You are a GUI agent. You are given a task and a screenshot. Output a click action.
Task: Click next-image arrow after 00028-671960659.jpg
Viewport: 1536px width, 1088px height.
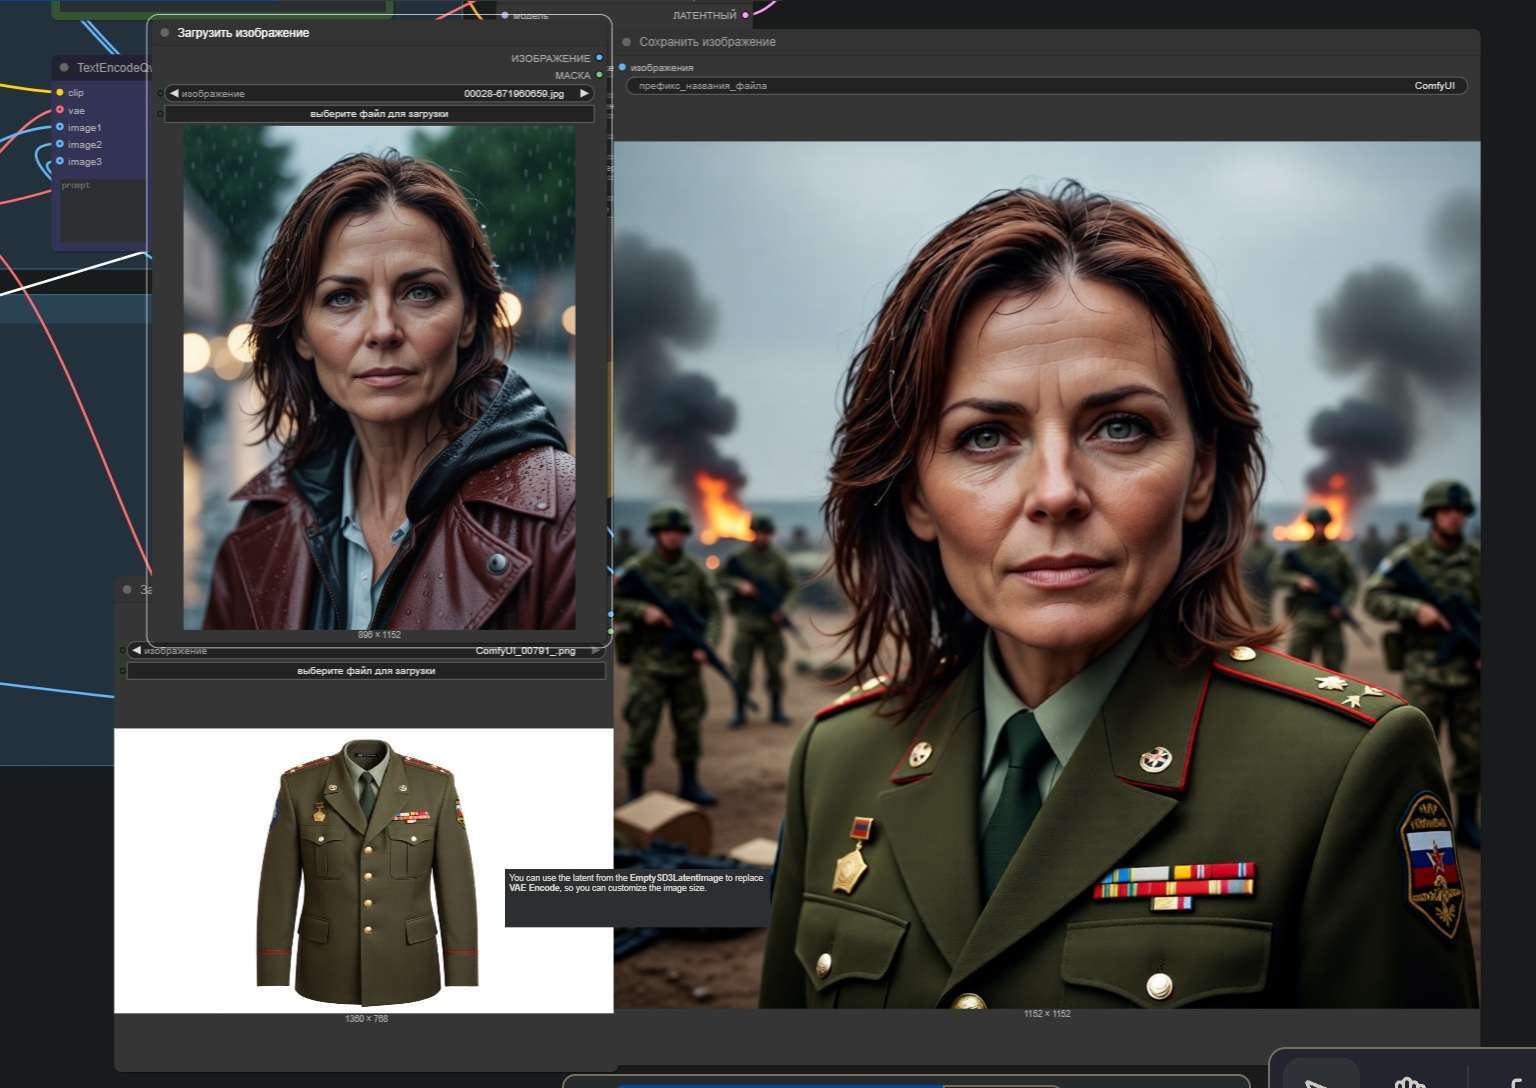[x=584, y=93]
